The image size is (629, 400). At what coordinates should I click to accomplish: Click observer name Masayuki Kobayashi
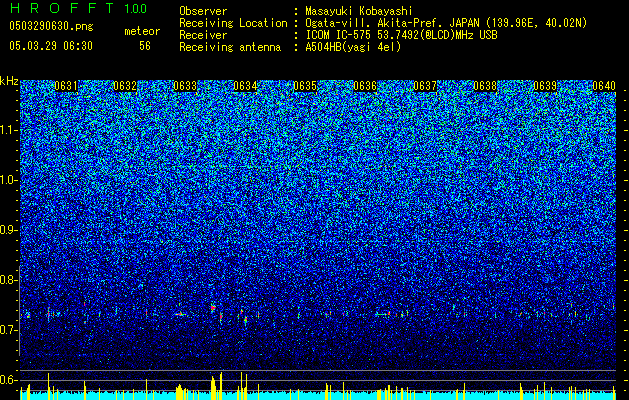[359, 12]
